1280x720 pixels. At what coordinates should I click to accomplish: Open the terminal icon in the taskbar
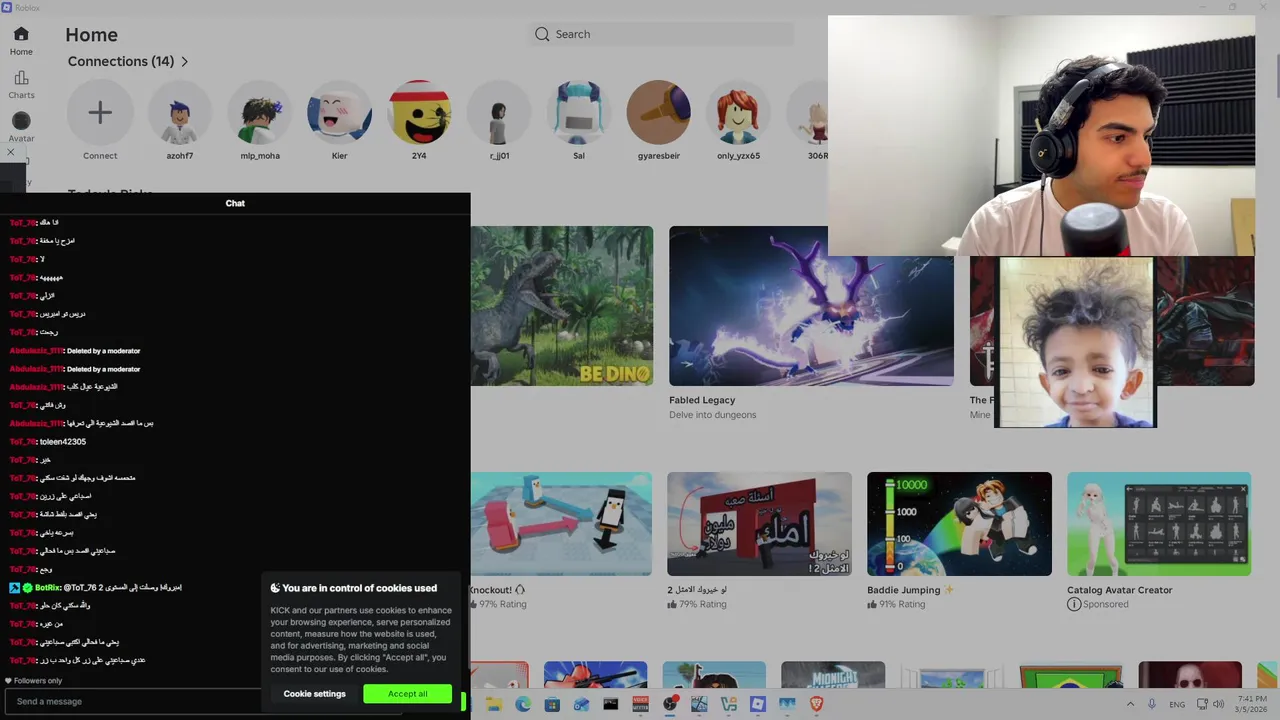(x=611, y=704)
